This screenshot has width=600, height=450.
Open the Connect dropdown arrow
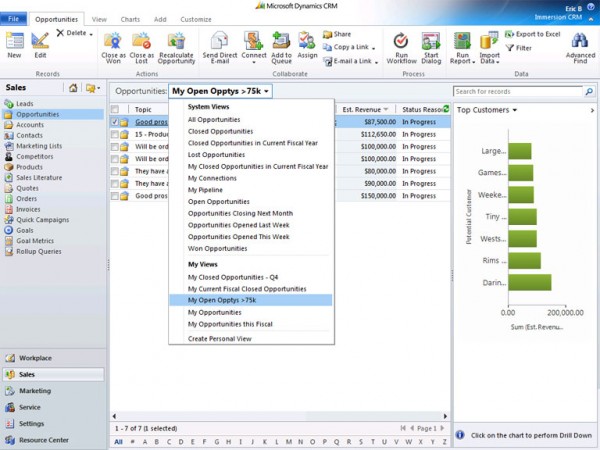253,62
